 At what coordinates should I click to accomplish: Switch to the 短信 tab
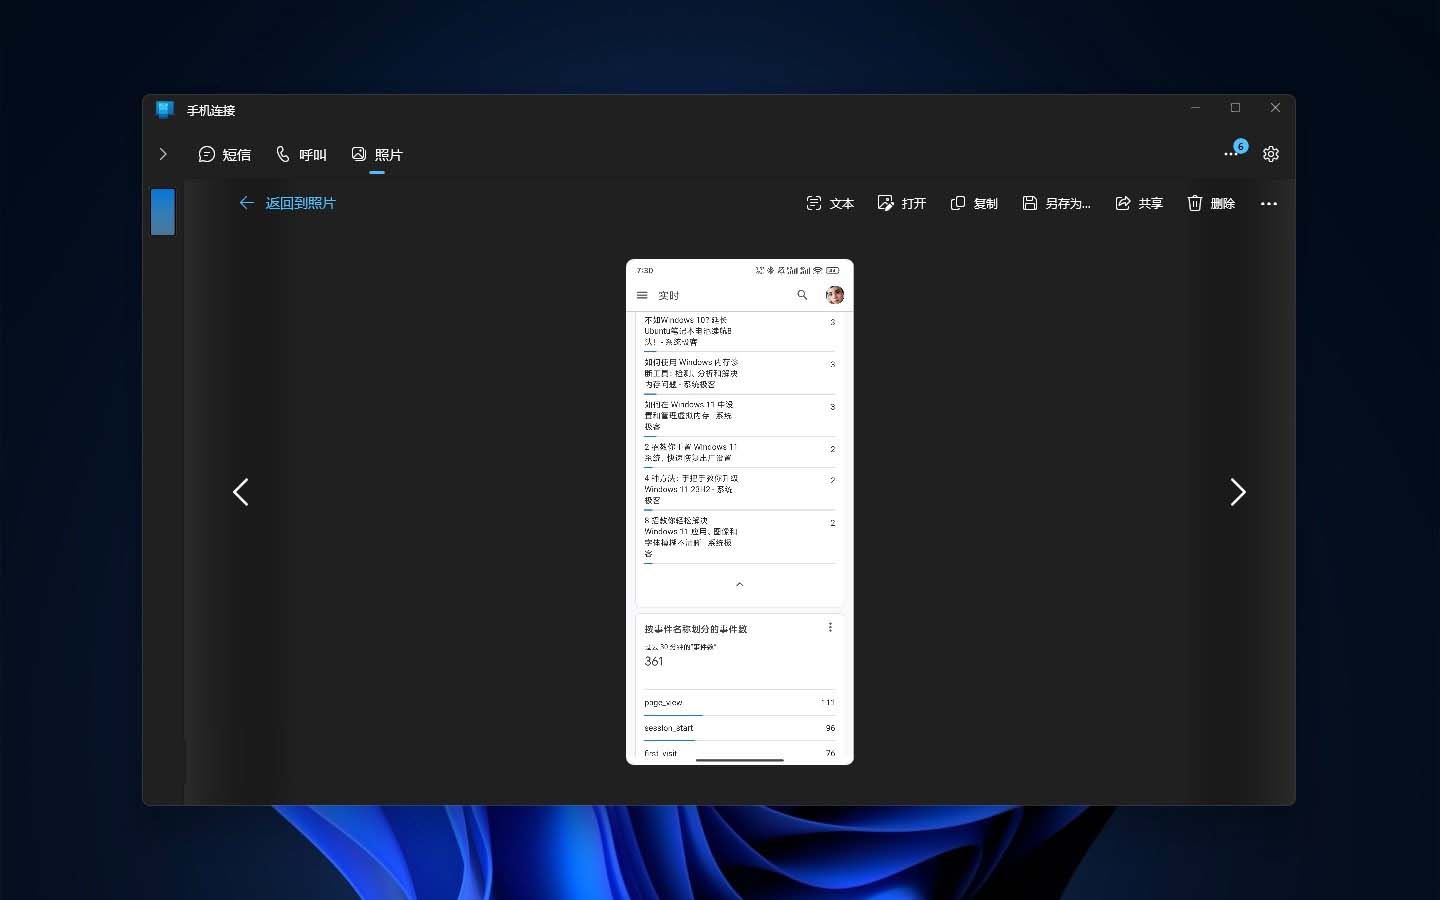225,154
